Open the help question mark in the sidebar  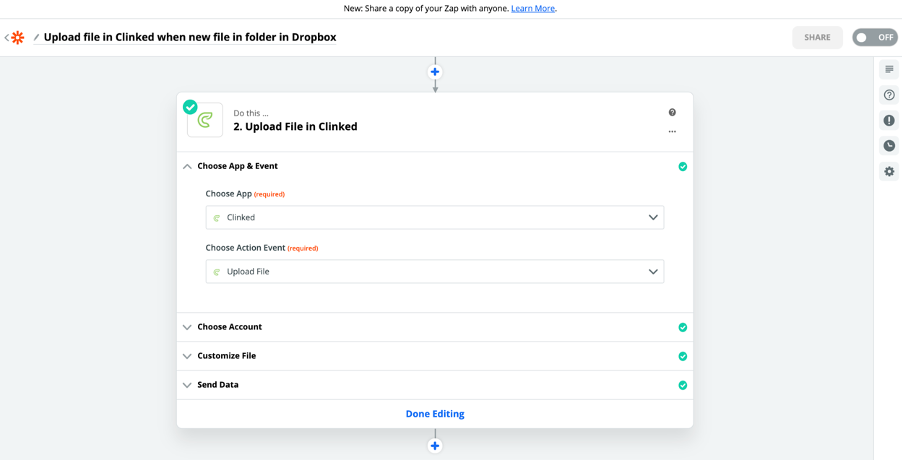888,95
